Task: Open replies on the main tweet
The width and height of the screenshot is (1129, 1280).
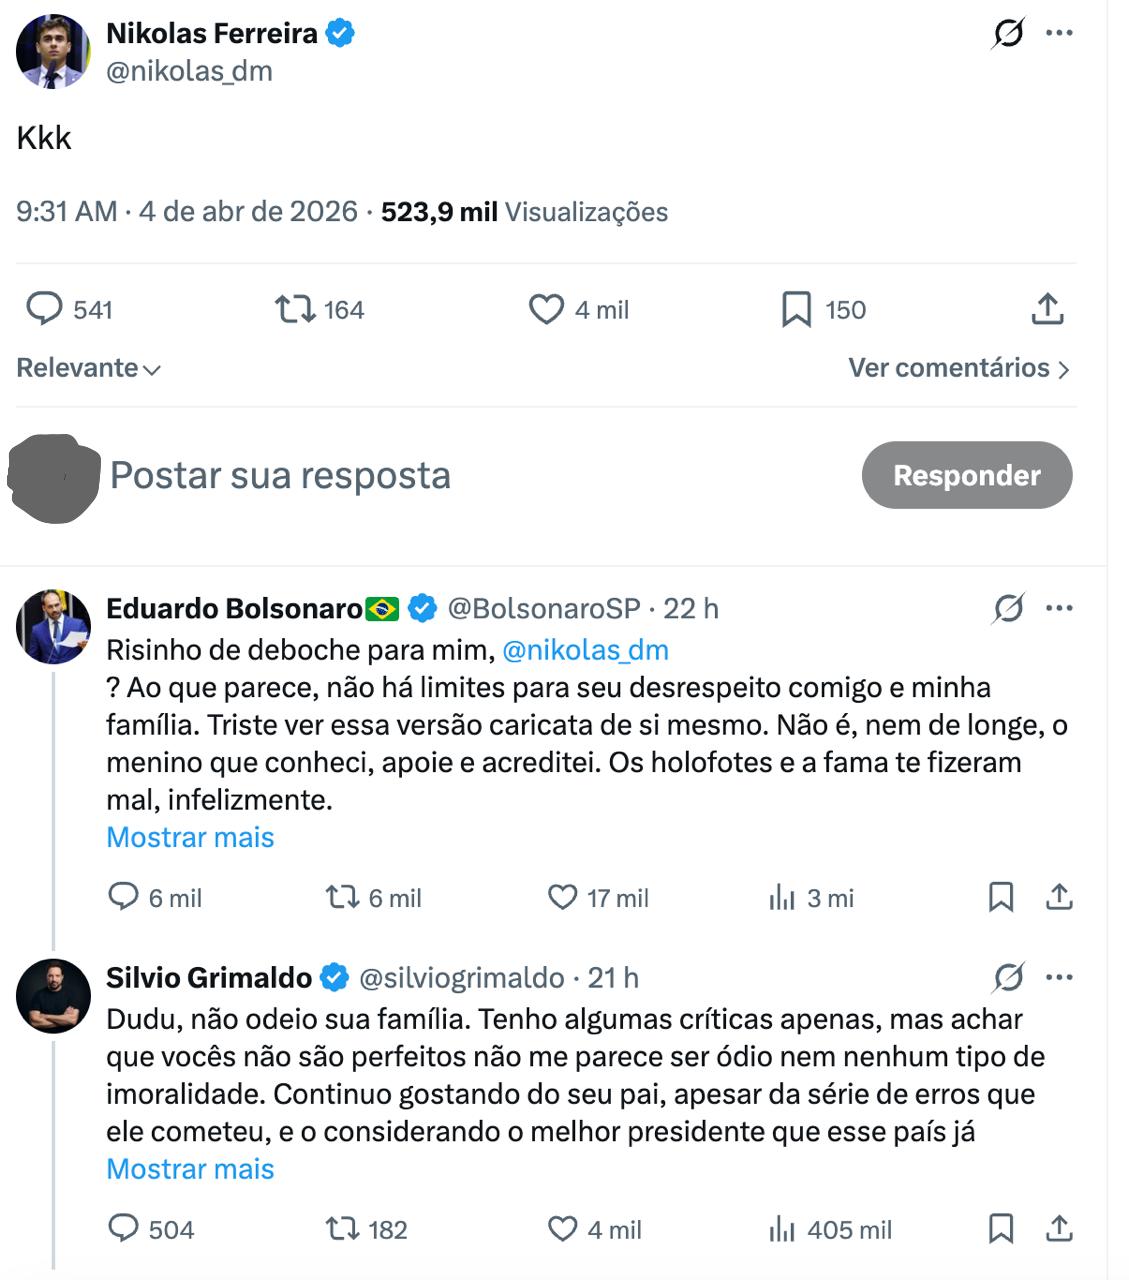Action: [44, 310]
